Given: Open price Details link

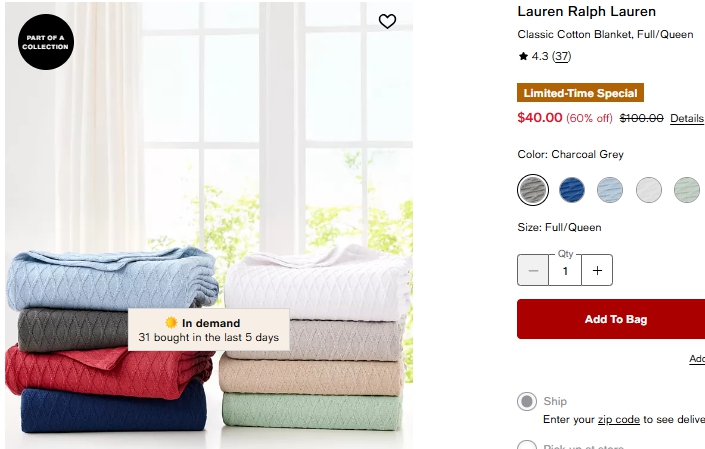Looking at the screenshot, I should click(687, 118).
